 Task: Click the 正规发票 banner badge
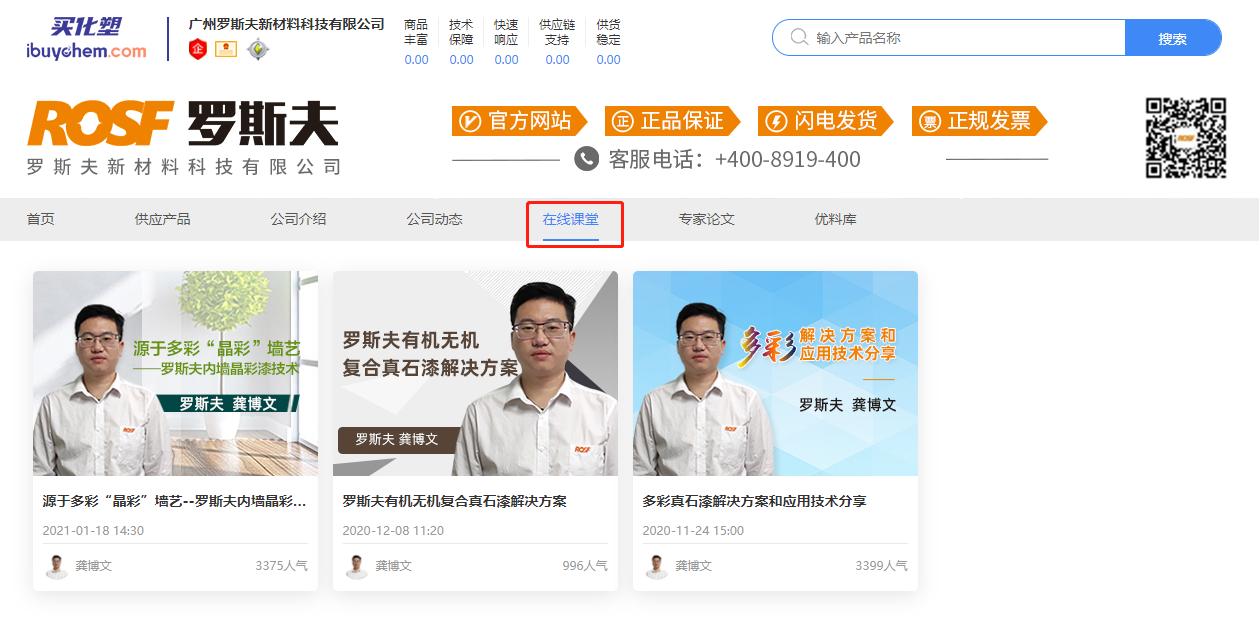980,121
